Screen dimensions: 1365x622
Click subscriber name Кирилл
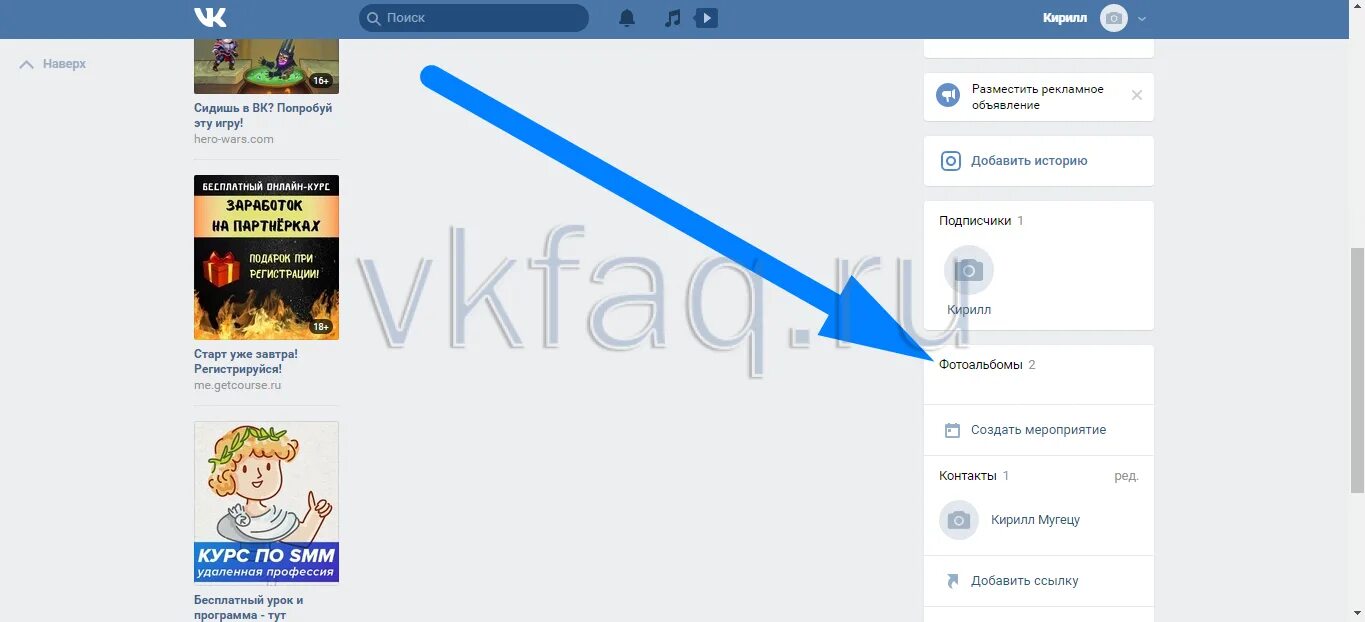coord(969,310)
